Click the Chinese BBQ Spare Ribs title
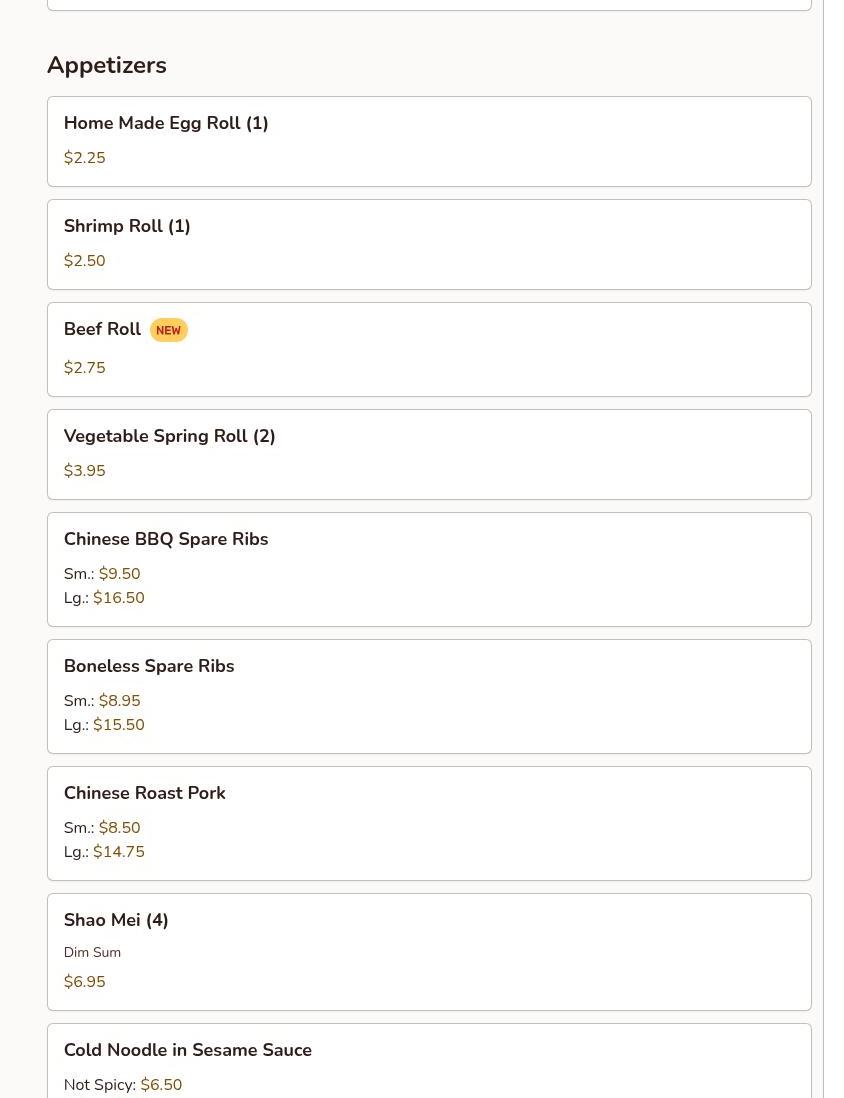The image size is (844, 1098). tap(166, 538)
